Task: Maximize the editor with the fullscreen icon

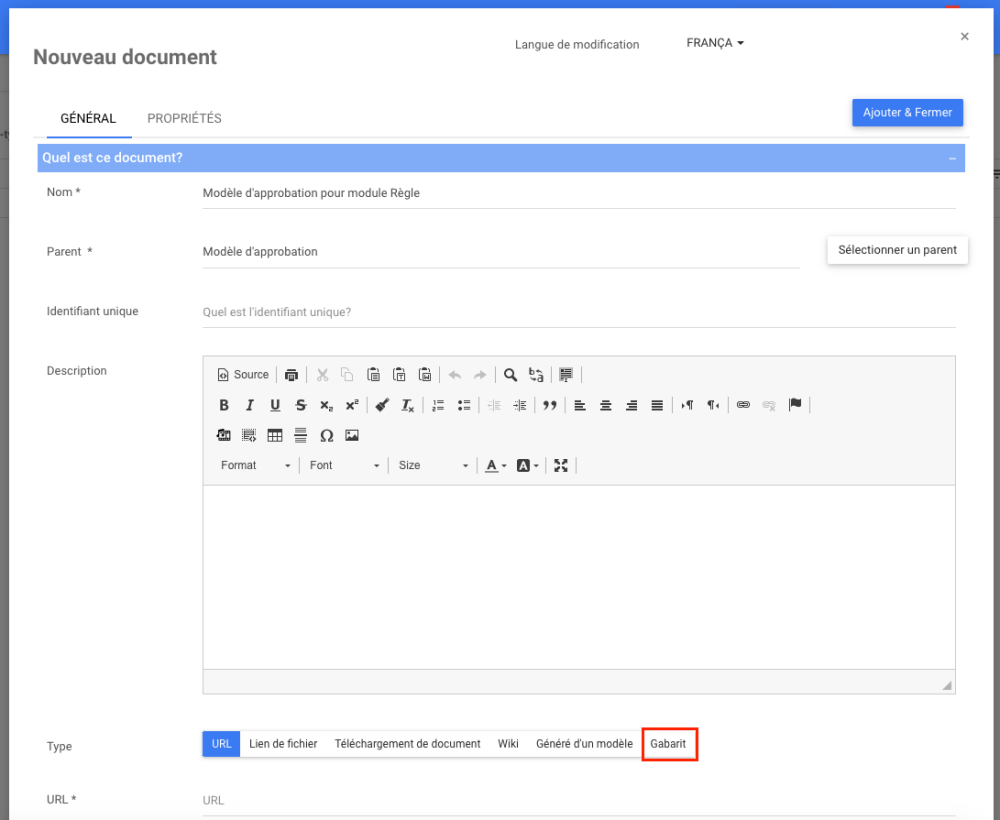Action: pyautogui.click(x=561, y=465)
